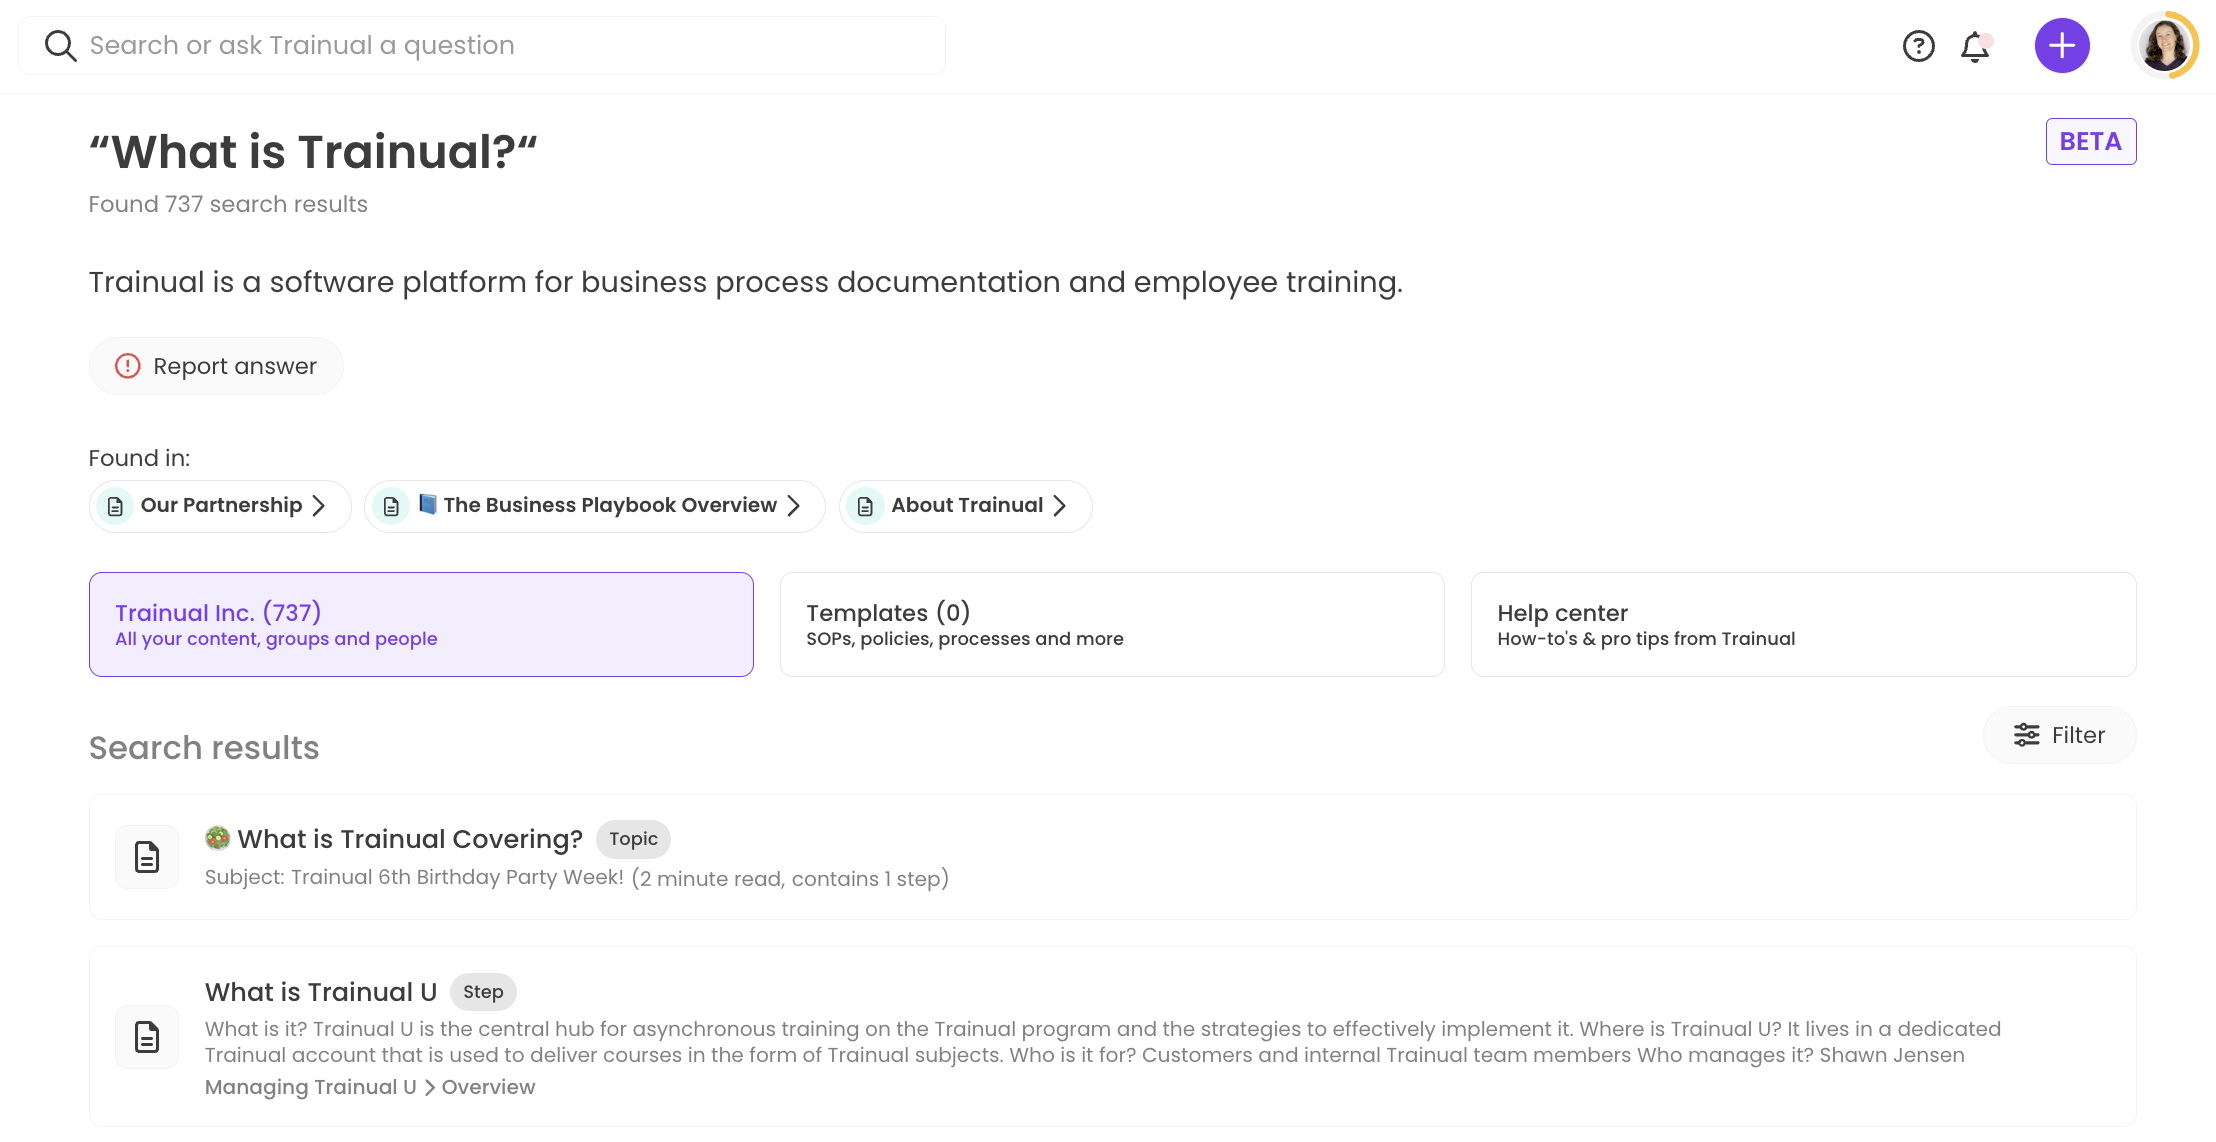This screenshot has height=1142, width=2216.
Task: Click the magnifying glass search icon
Action: coord(61,46)
